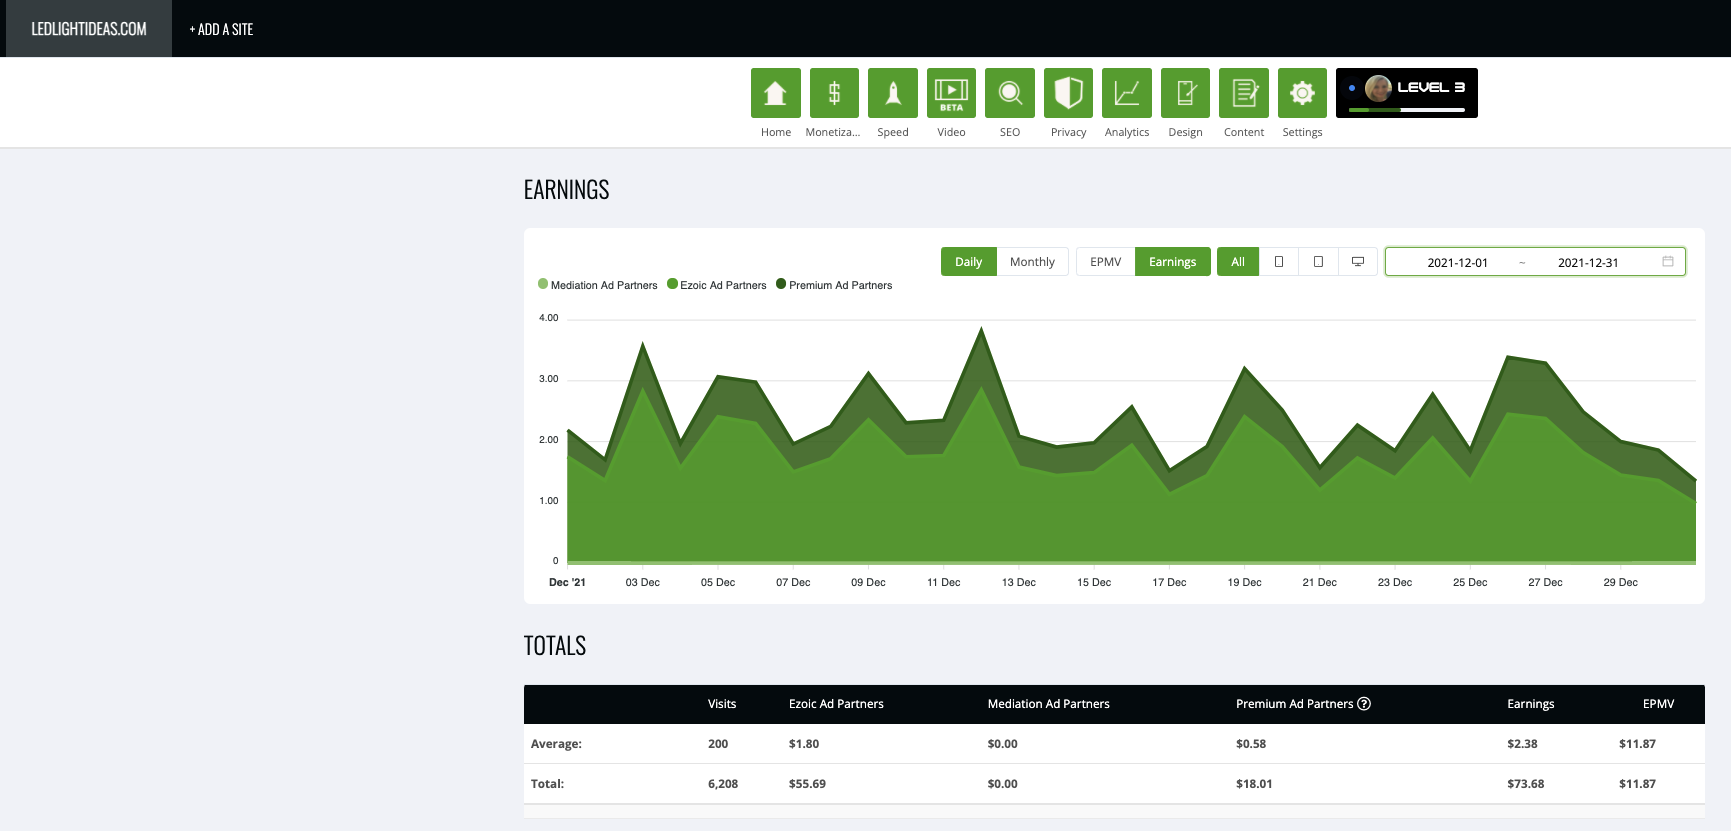The image size is (1731, 831).
Task: Open the Speed rocket icon
Action: [893, 93]
